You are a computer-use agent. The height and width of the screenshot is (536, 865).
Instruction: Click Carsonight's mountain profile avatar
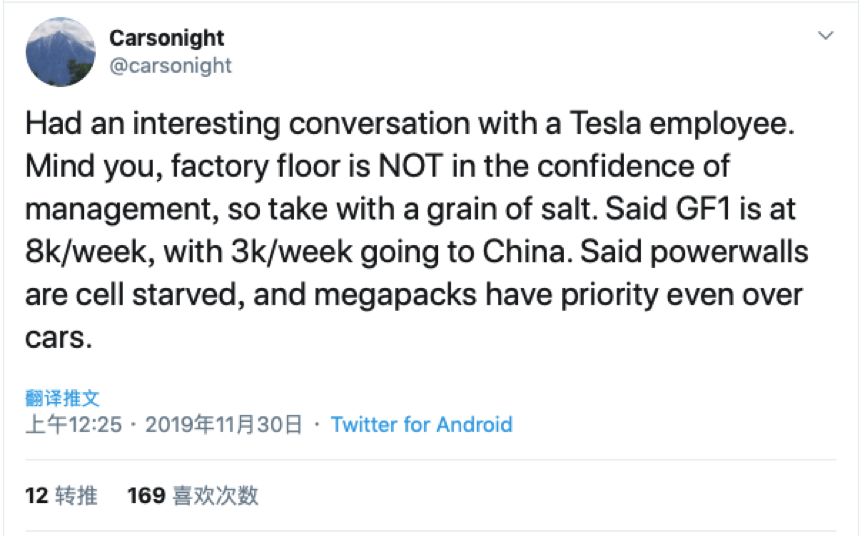pos(59,52)
